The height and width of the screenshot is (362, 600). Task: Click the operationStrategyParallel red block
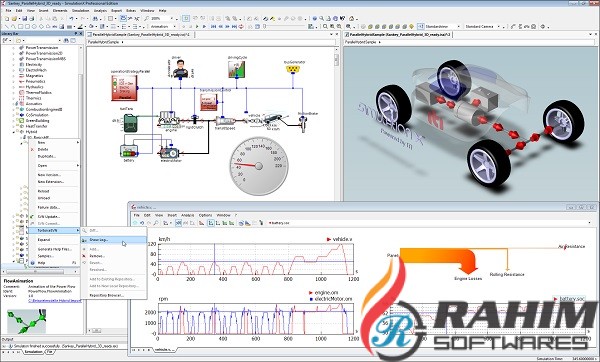124,88
